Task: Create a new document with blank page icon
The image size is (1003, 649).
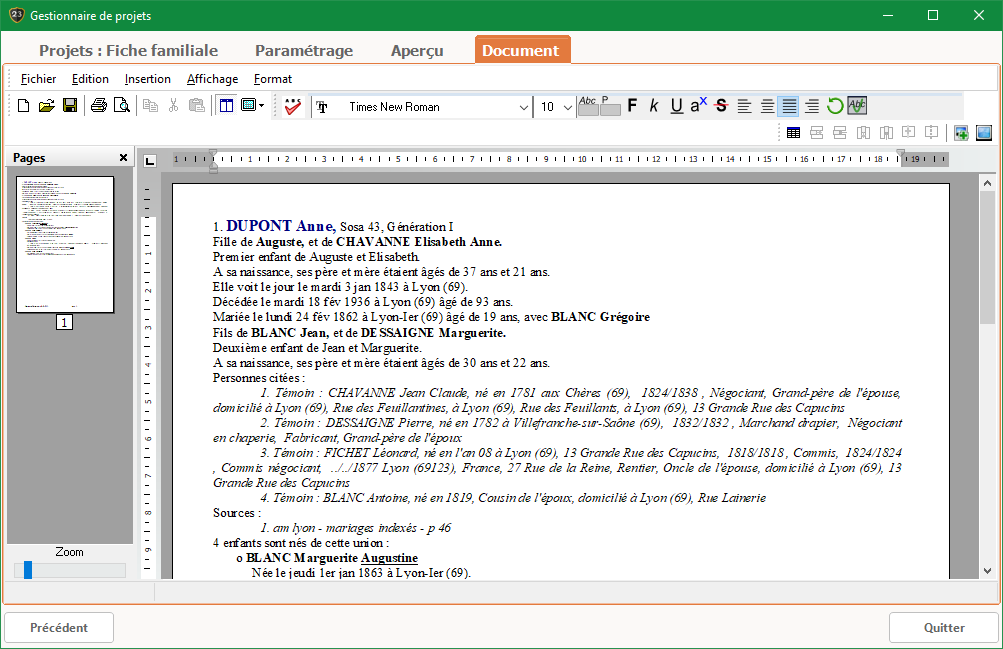Action: coord(24,106)
